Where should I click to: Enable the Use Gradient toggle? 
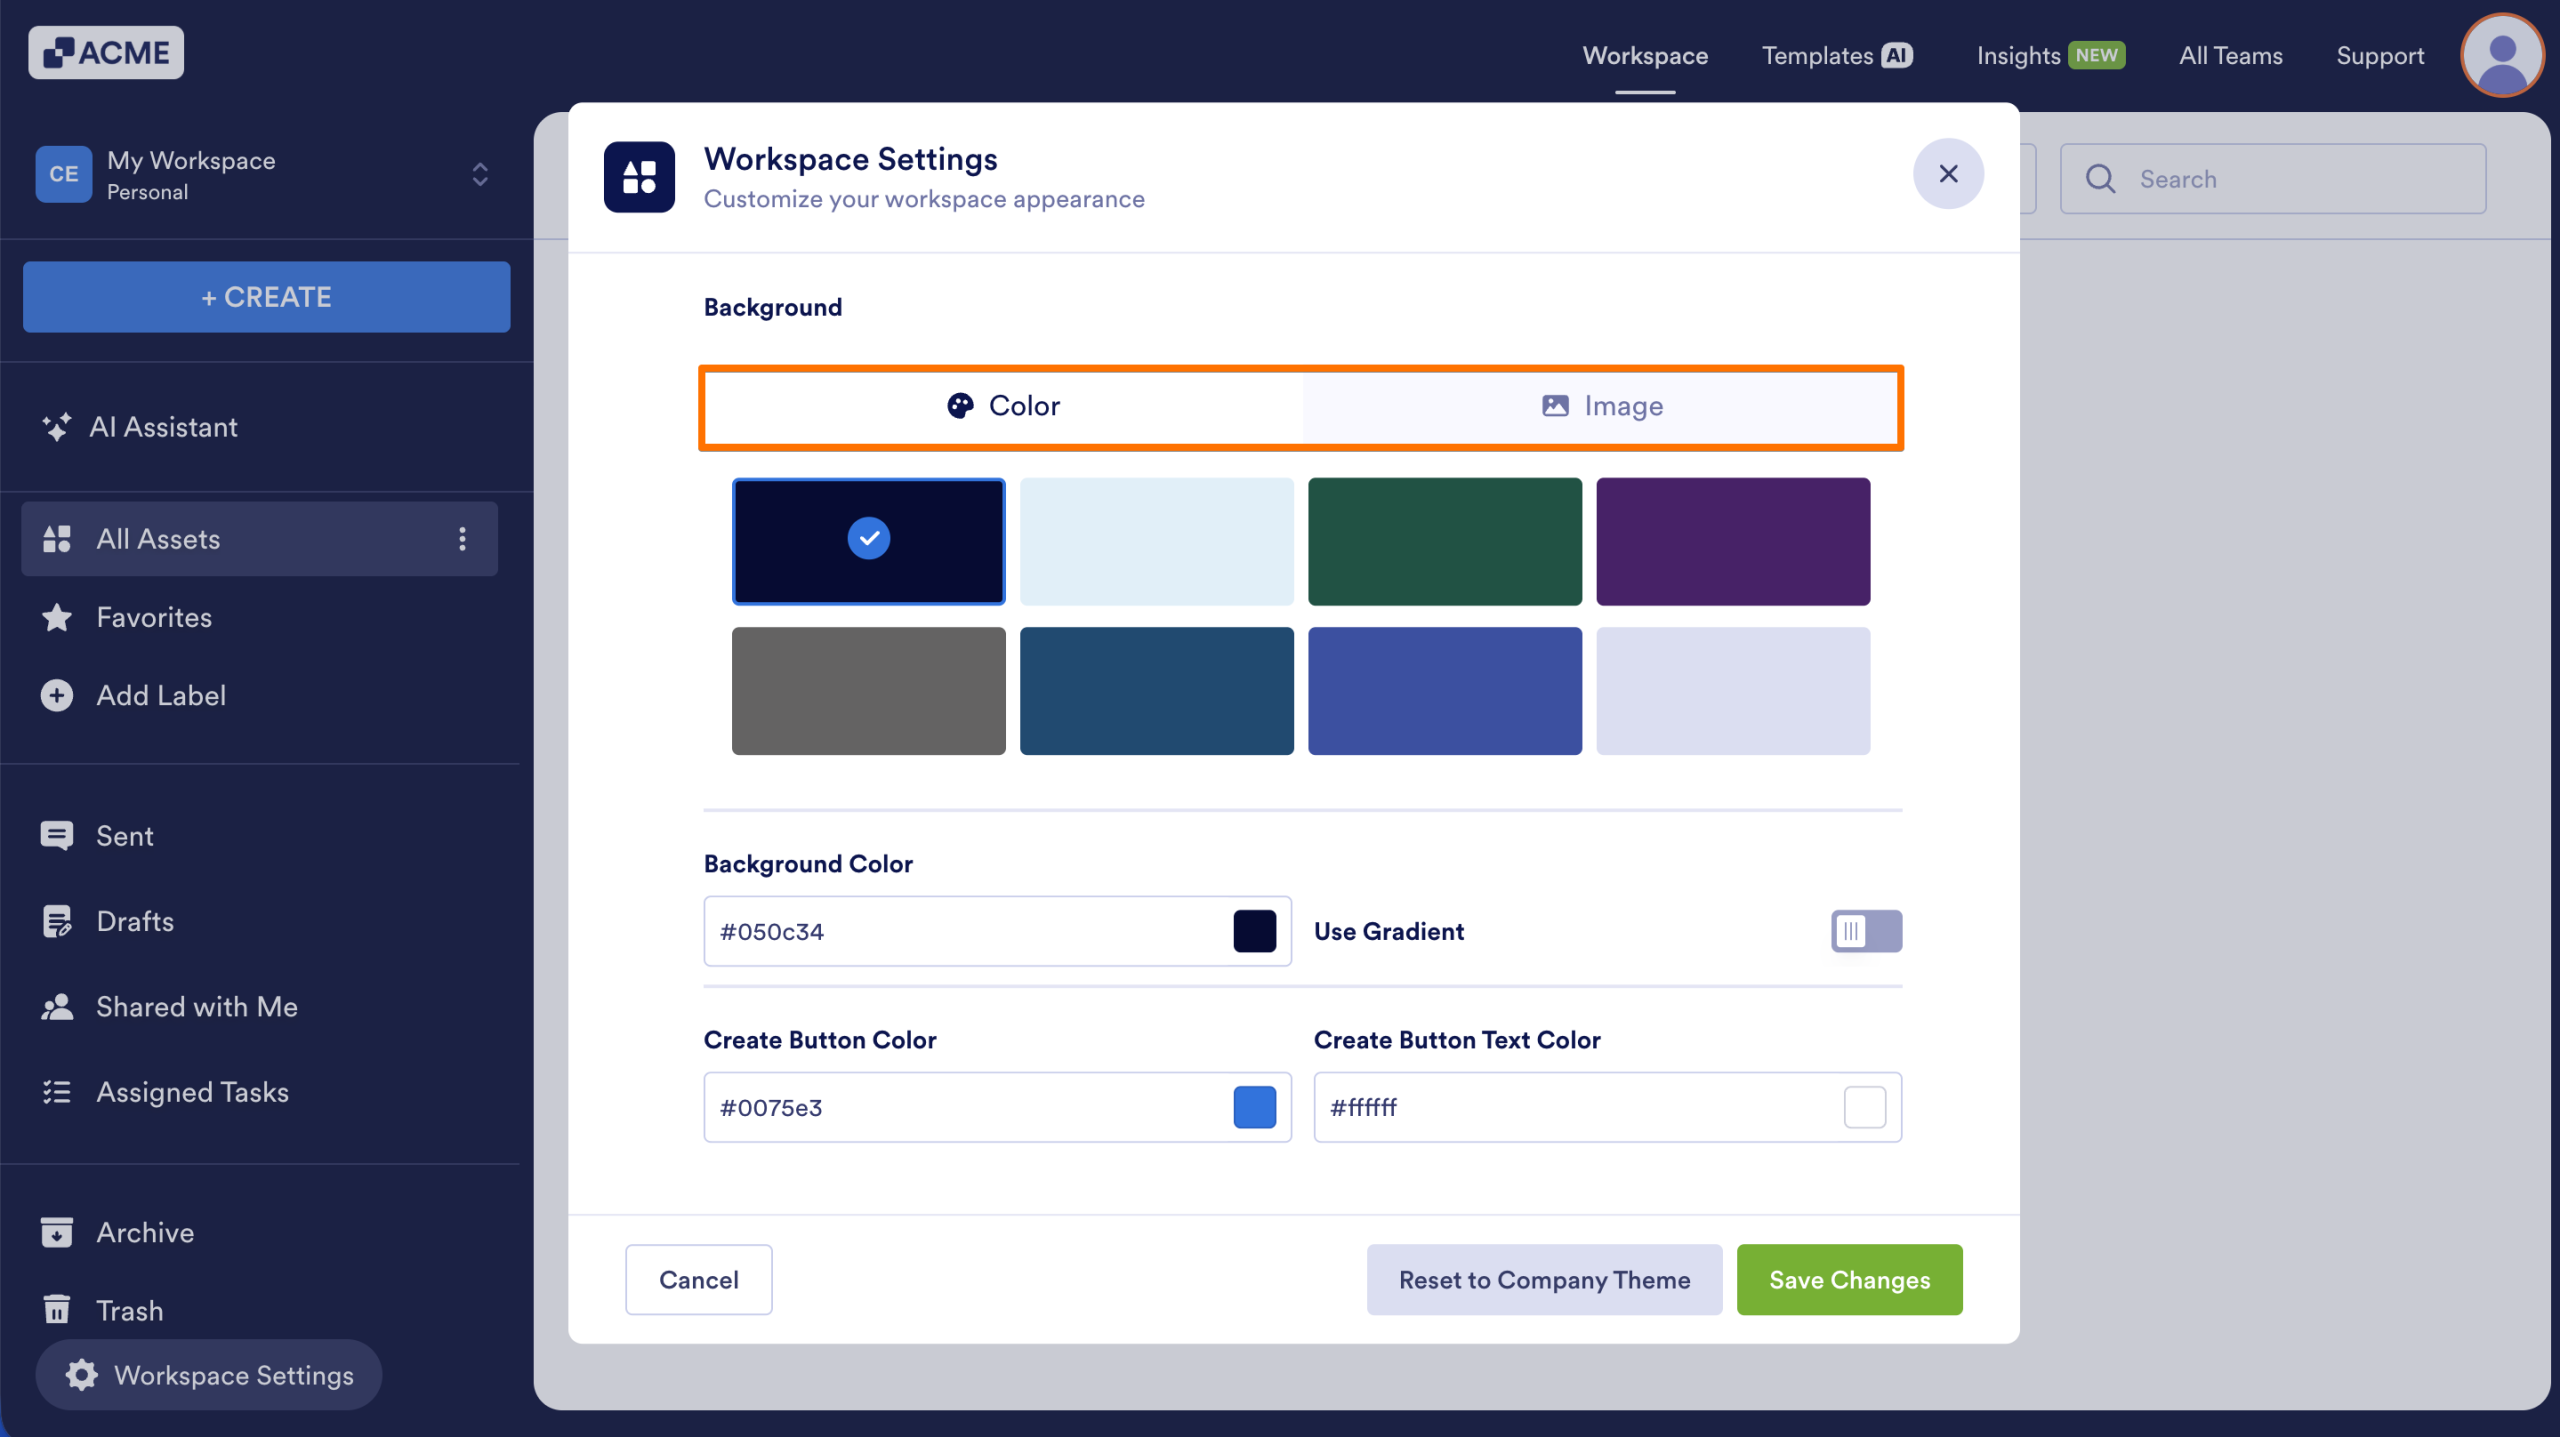(x=1864, y=931)
